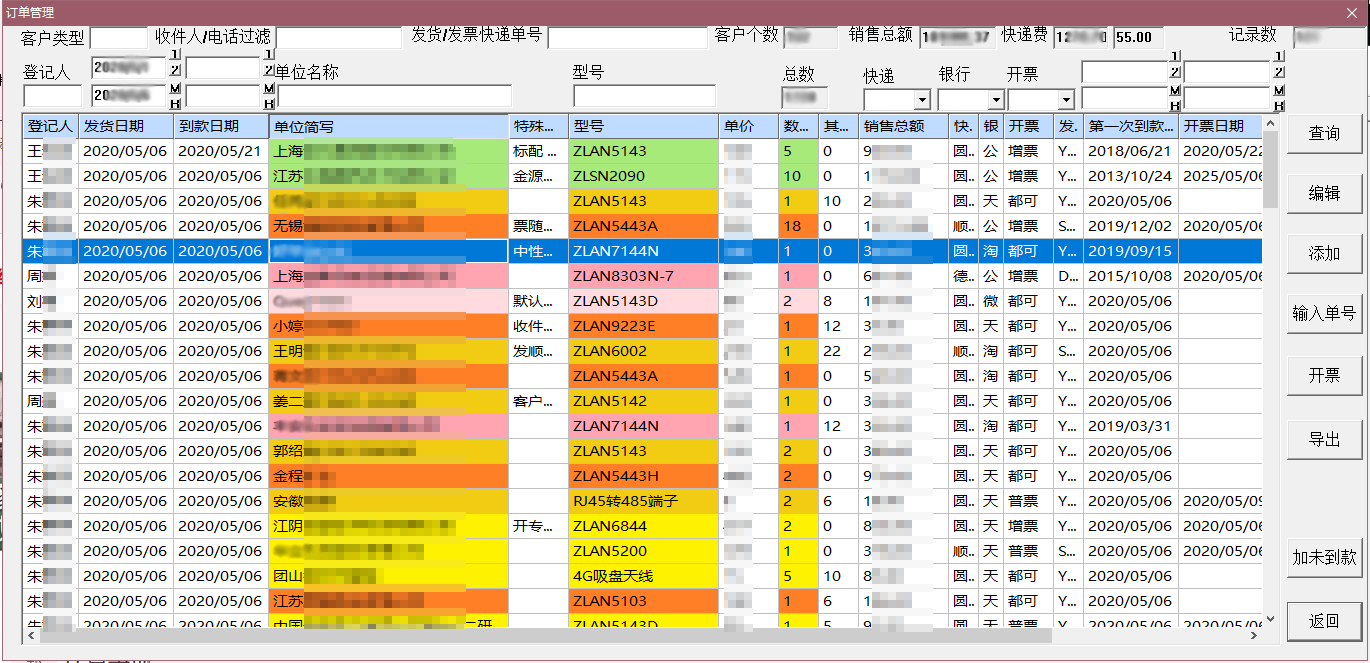Open the 输入单号 dialog button
Screen dimensions: 1370x663
point(1324,314)
